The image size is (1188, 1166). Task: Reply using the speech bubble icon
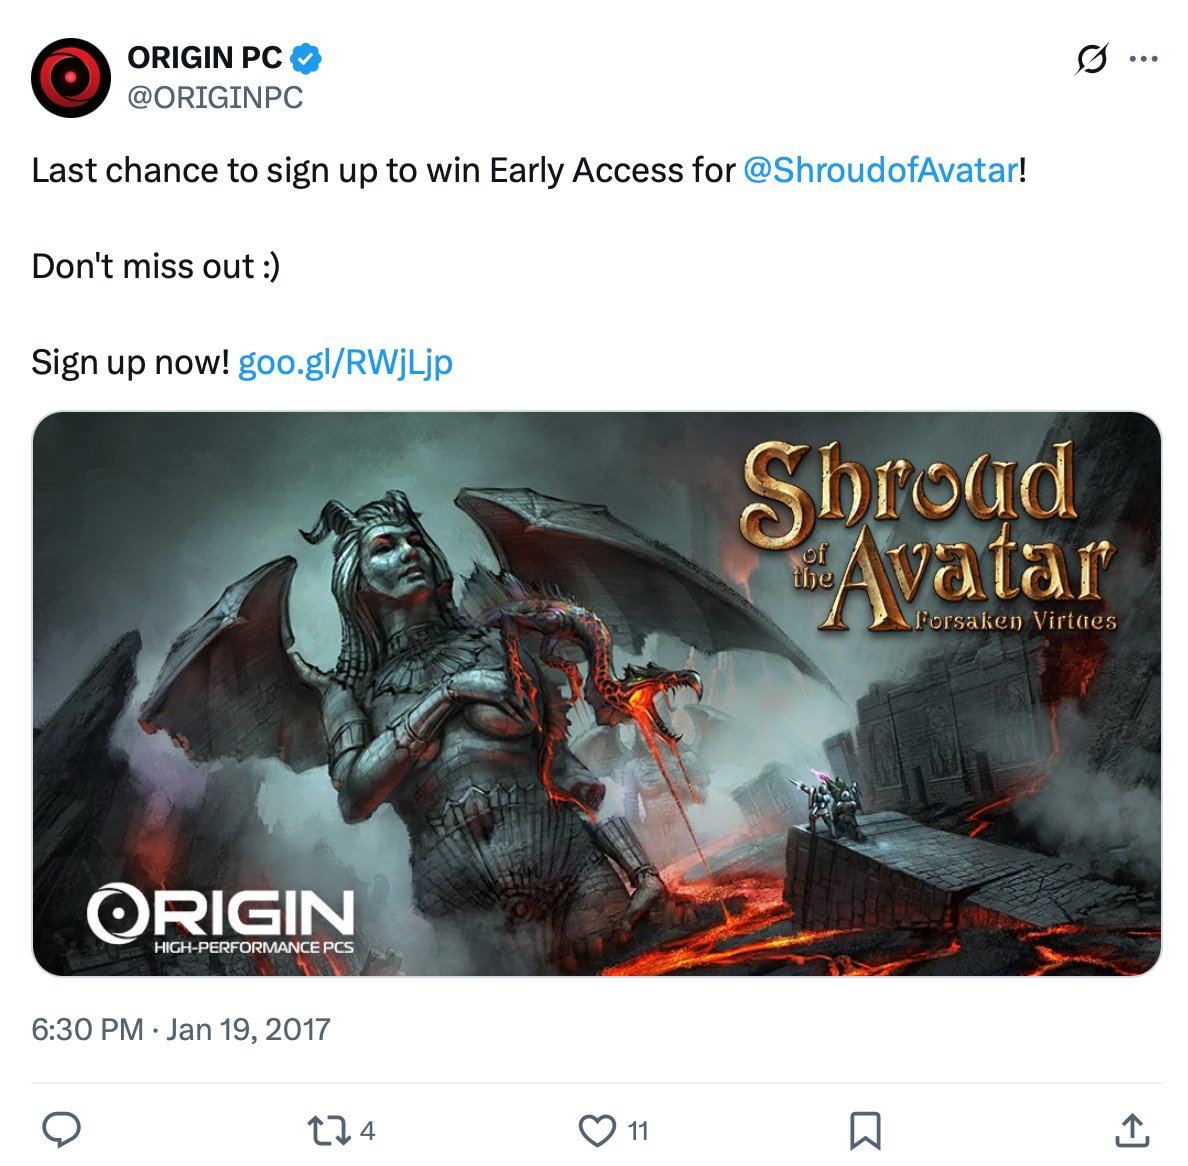pos(61,1130)
